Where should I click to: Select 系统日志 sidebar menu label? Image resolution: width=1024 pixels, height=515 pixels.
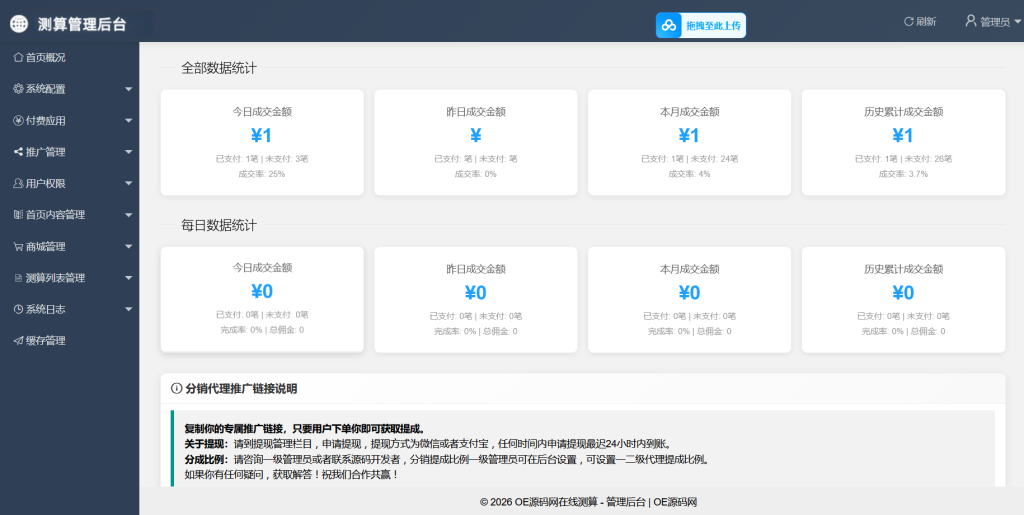46,309
